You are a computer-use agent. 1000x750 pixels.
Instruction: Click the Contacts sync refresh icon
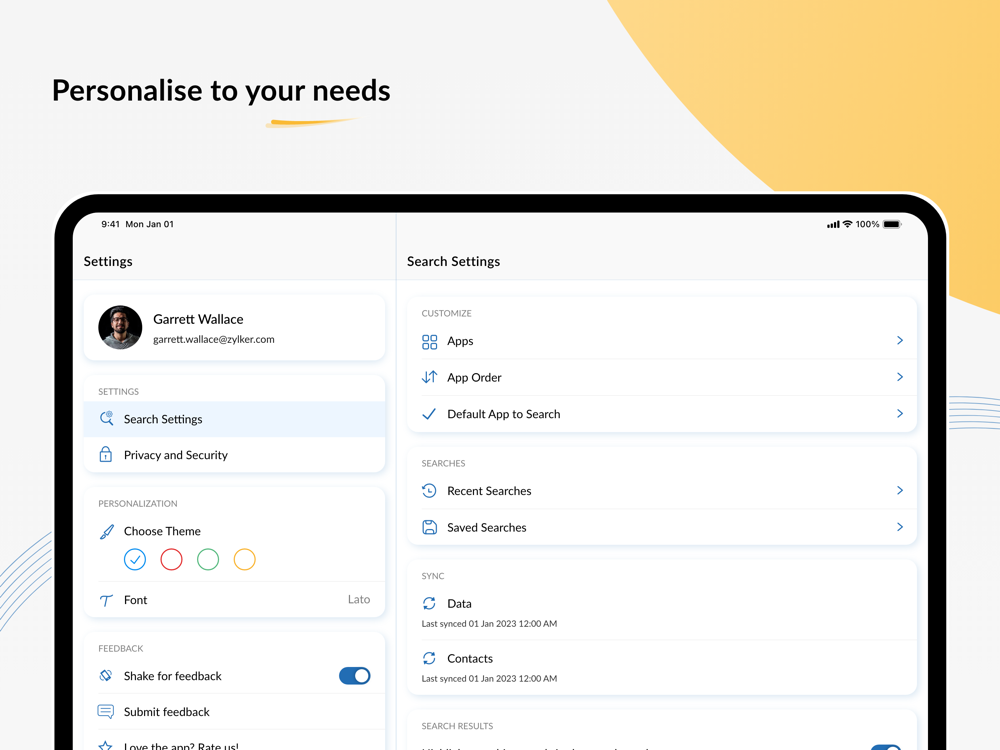(x=429, y=658)
